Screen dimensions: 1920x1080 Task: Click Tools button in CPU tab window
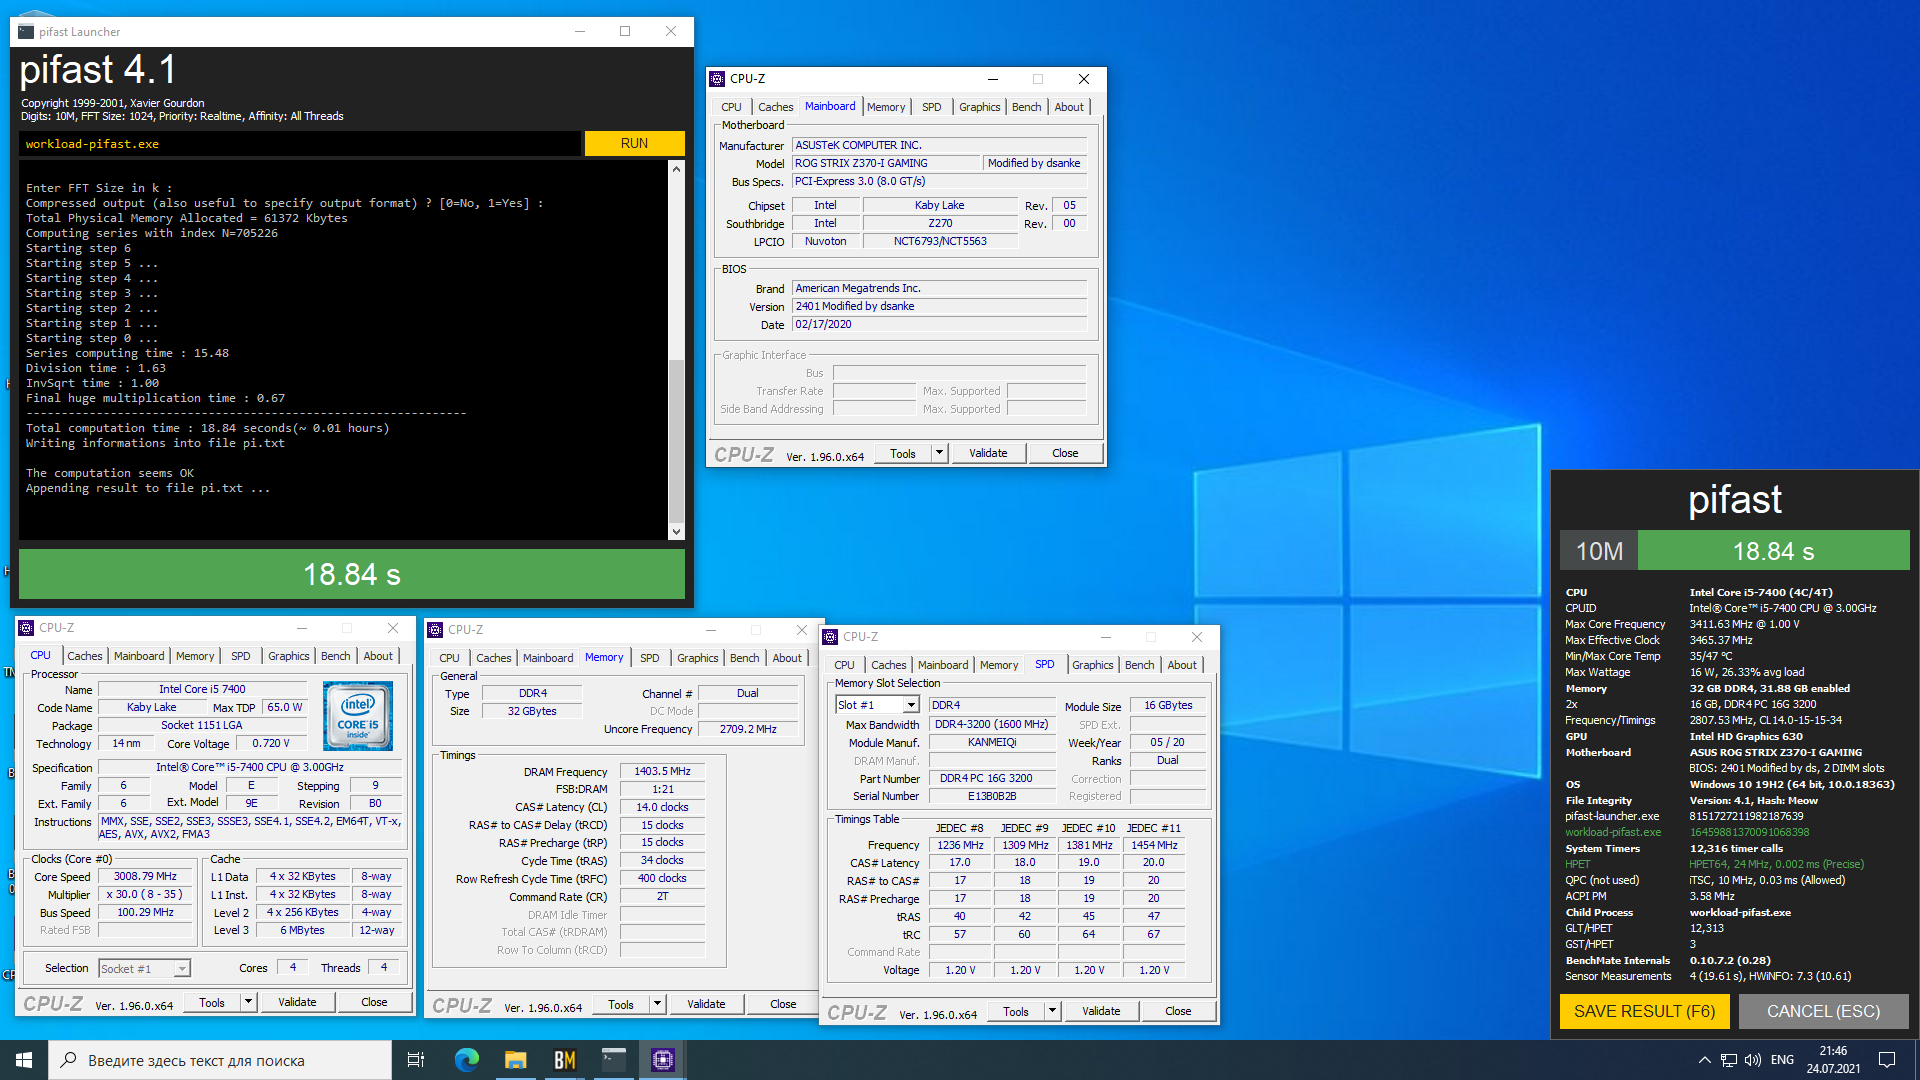(212, 1002)
